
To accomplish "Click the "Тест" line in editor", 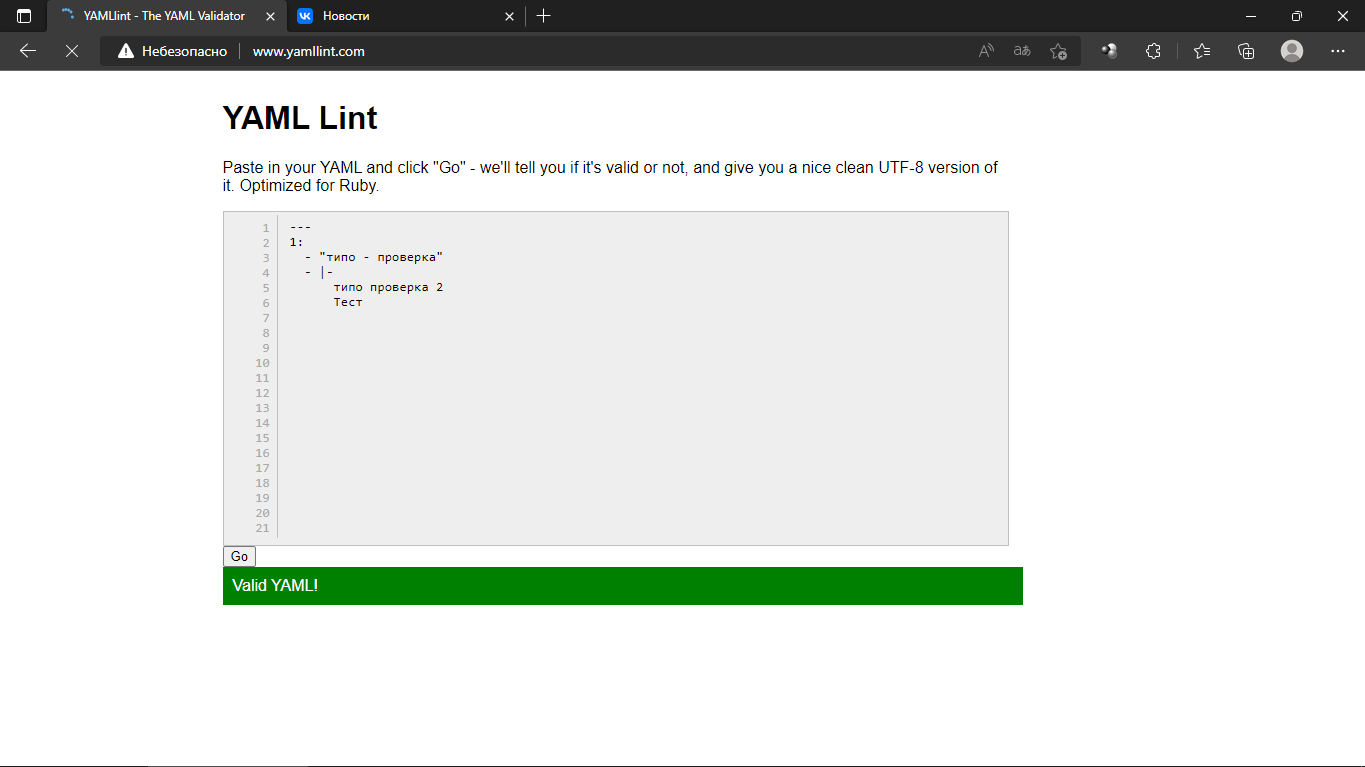I will pyautogui.click(x=348, y=302).
